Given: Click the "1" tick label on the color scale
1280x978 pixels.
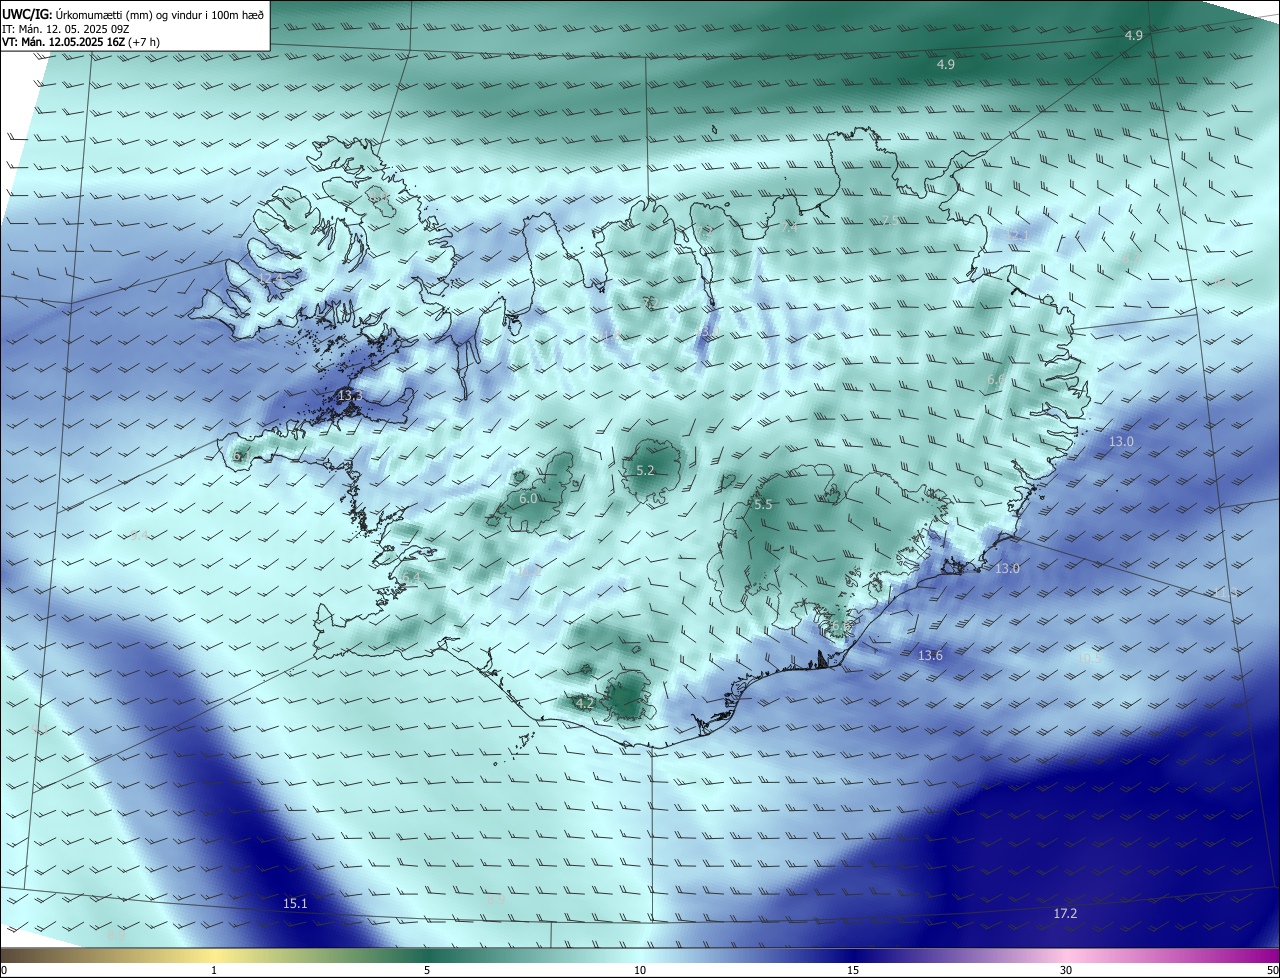Looking at the screenshot, I should tap(214, 970).
